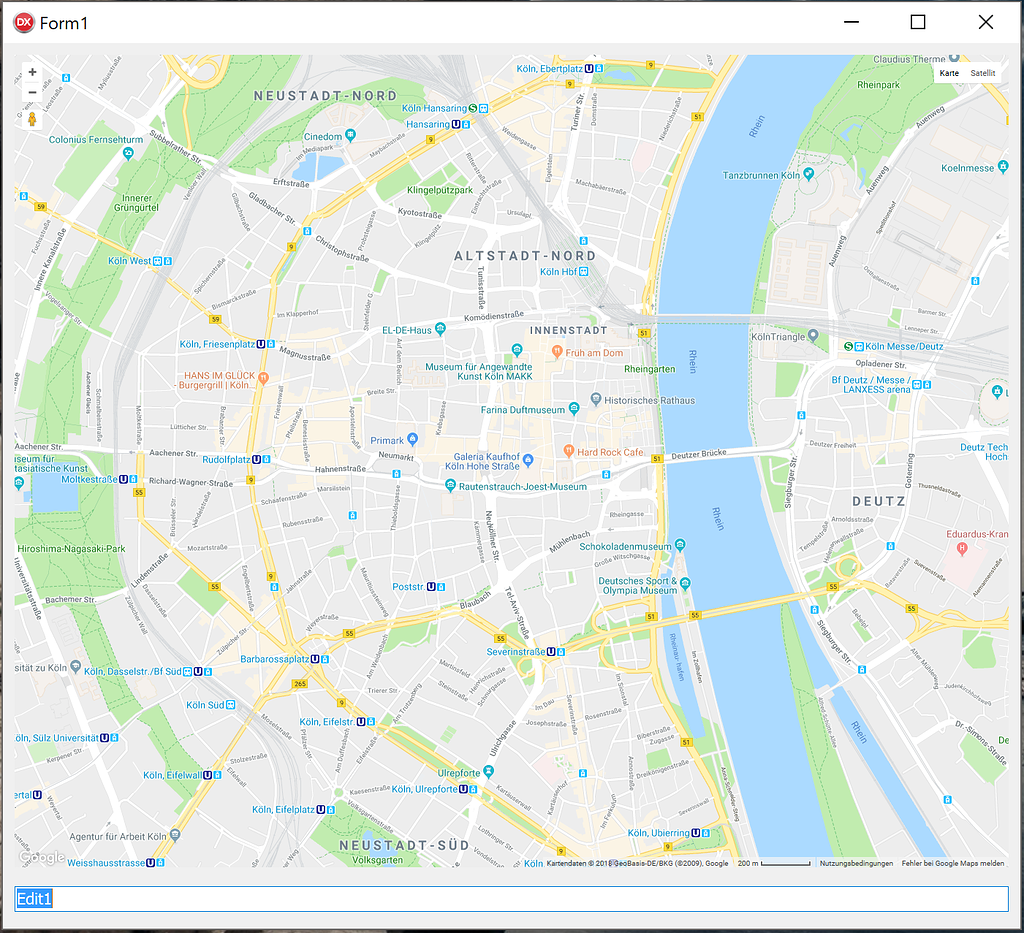This screenshot has width=1024, height=933.
Task: Zoom in using the plus icon
Action: pyautogui.click(x=31, y=71)
